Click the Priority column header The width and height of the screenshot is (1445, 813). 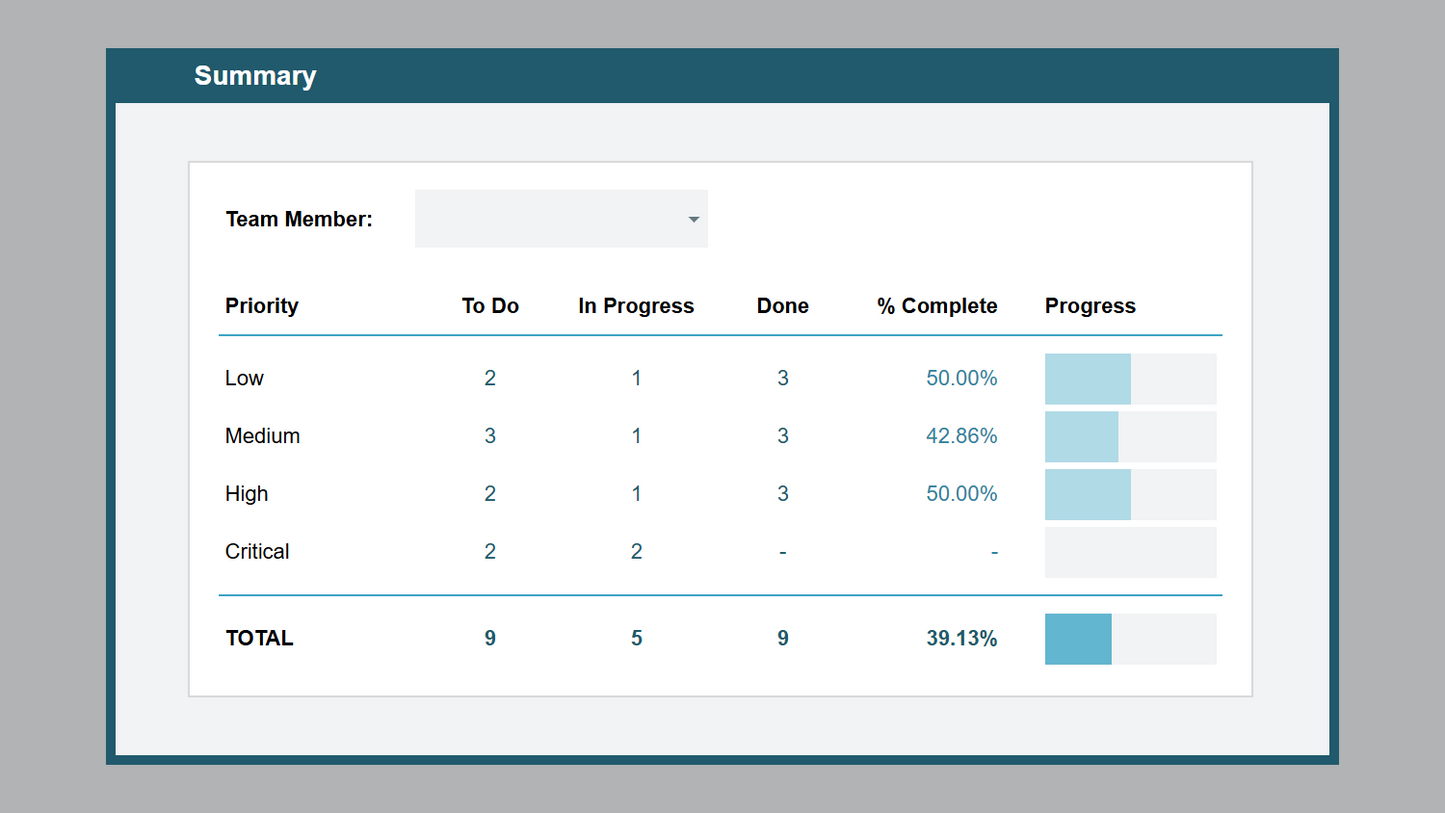tap(262, 306)
